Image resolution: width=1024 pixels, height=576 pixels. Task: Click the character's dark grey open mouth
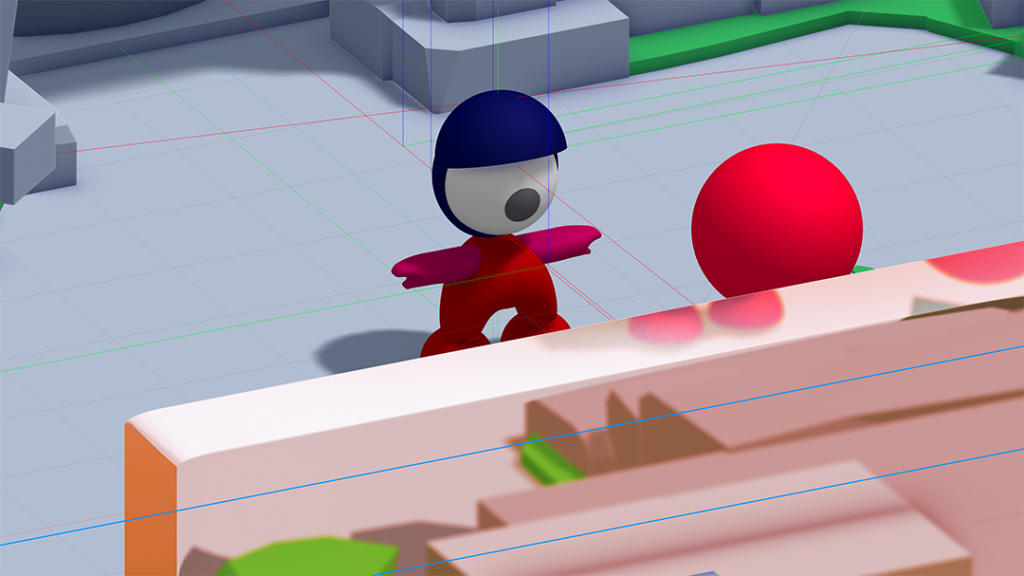click(x=522, y=204)
